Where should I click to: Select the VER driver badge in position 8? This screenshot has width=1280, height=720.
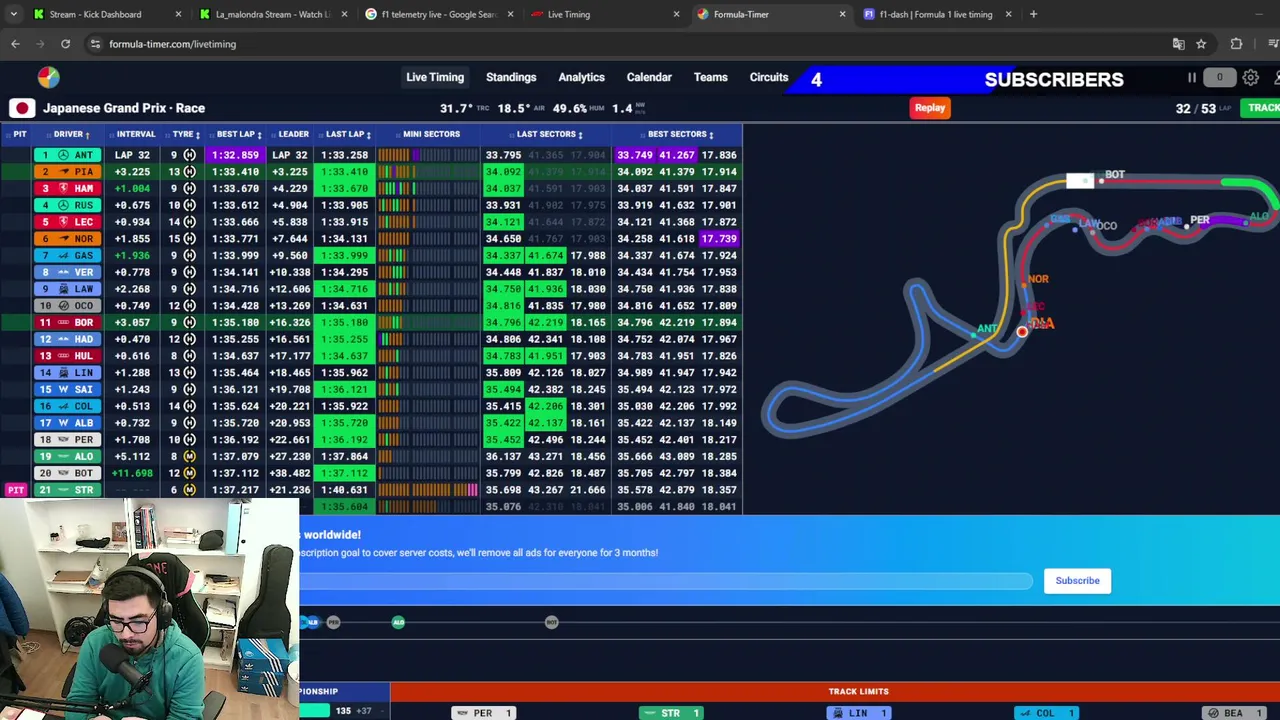pos(67,272)
